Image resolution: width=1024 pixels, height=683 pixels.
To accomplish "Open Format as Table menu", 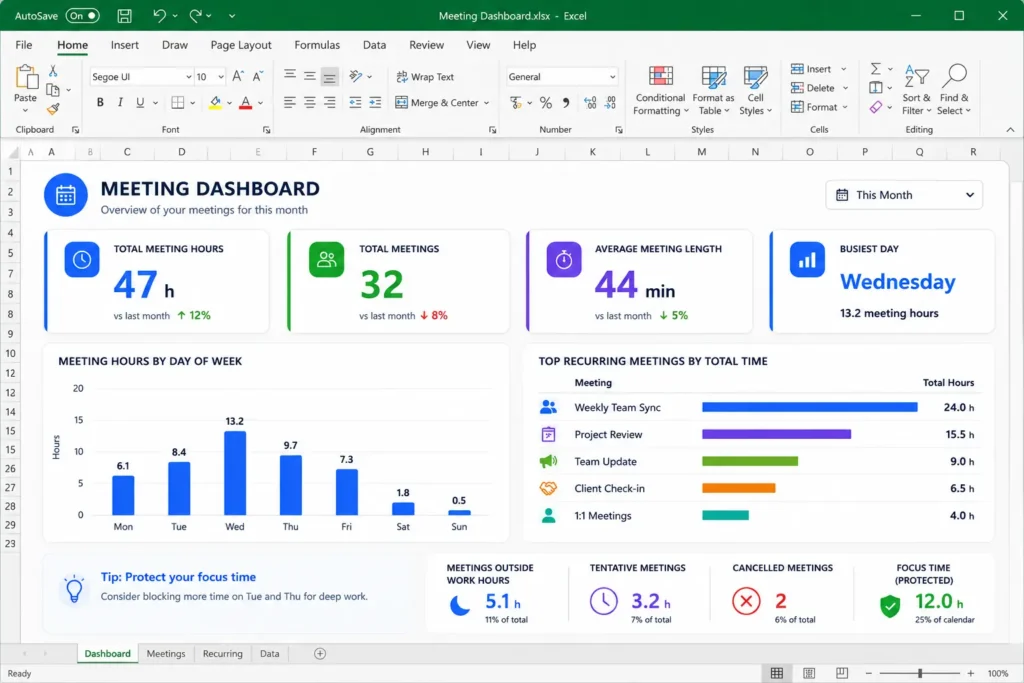I will click(x=713, y=90).
